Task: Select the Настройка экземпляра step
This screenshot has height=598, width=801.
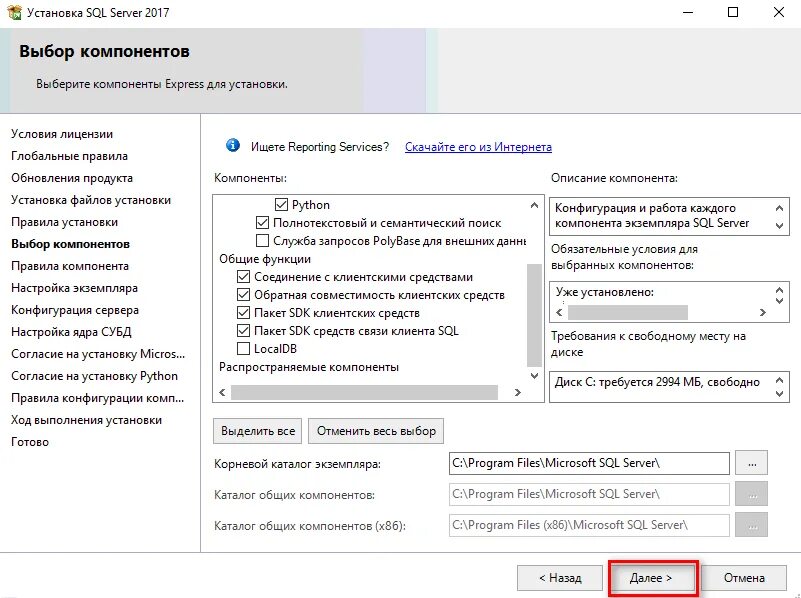Action: [x=75, y=288]
